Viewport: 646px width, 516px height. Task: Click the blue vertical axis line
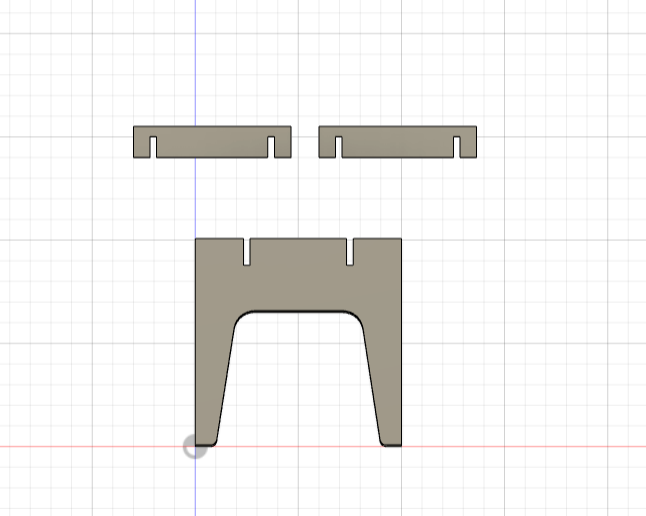click(x=195, y=62)
